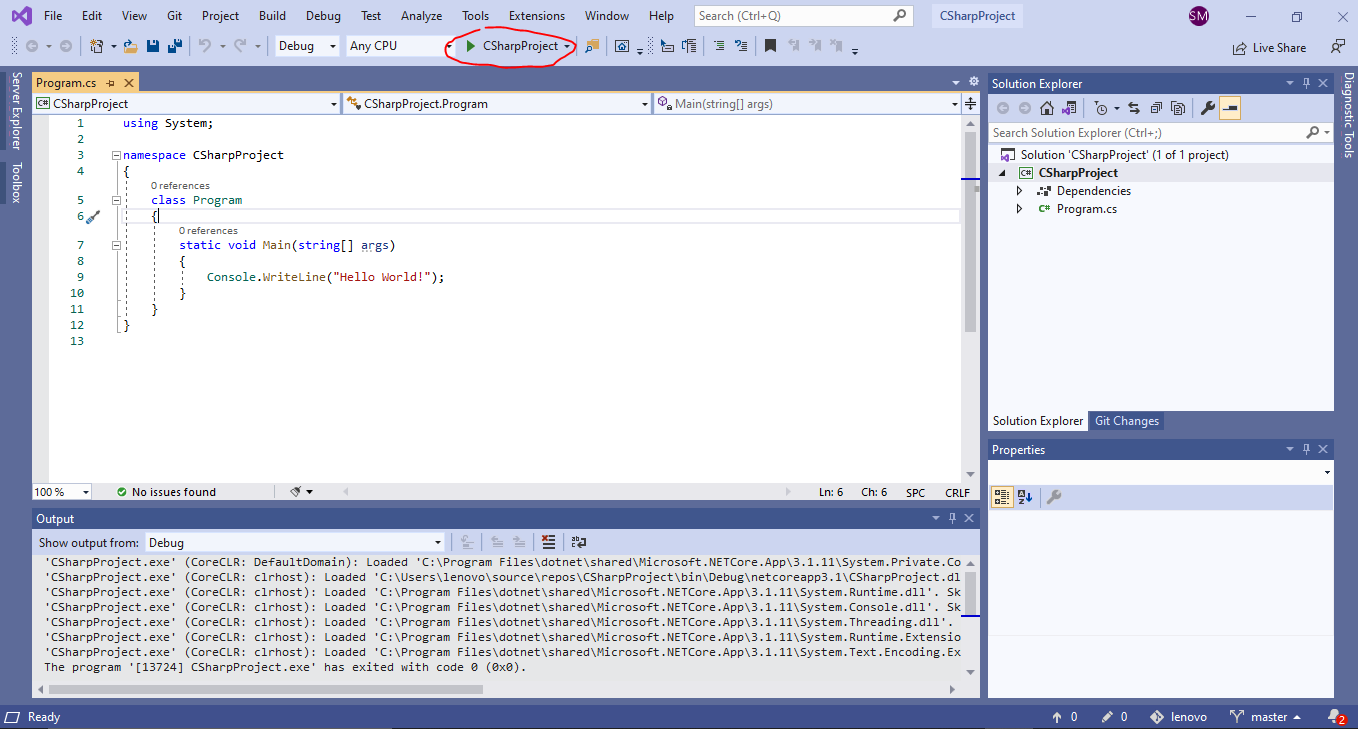Toggle a bookmark with the bookmark icon
The height and width of the screenshot is (729, 1358).
point(770,46)
